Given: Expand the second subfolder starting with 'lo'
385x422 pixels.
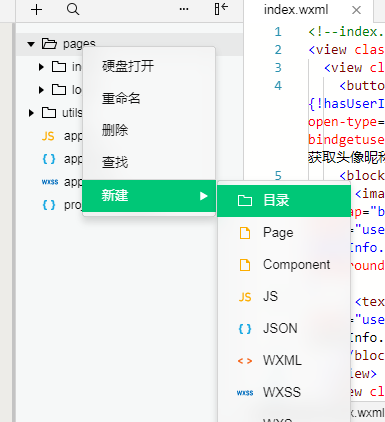Looking at the screenshot, I should [41, 90].
